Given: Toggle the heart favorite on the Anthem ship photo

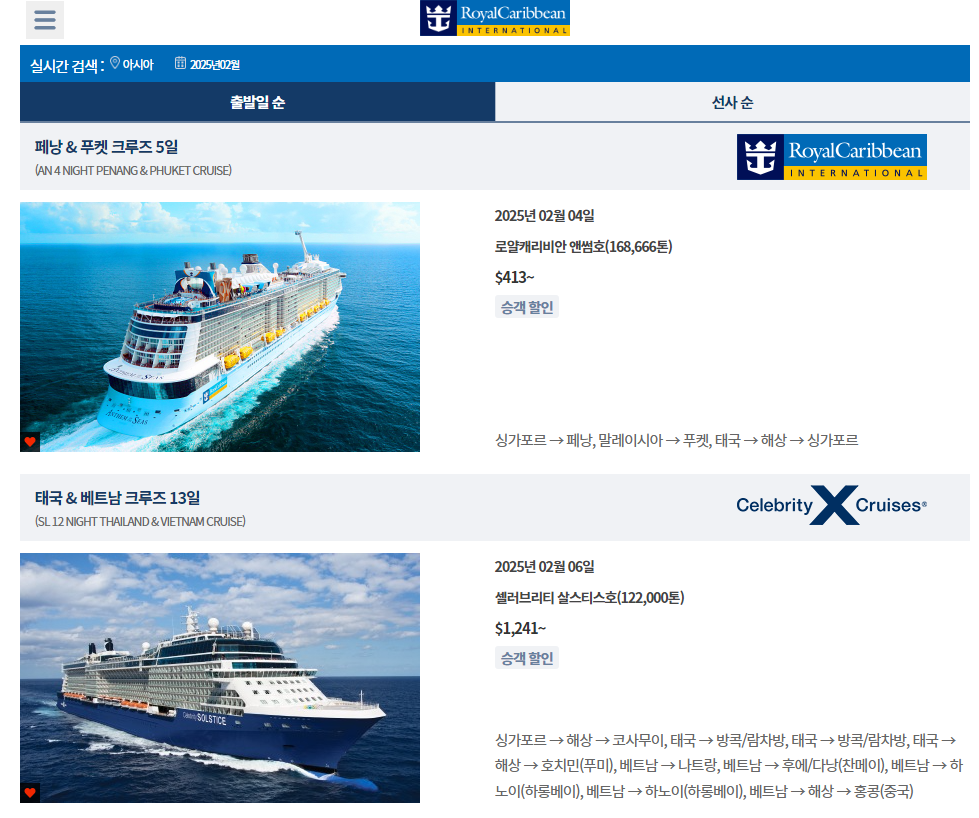Looking at the screenshot, I should (x=30, y=442).
